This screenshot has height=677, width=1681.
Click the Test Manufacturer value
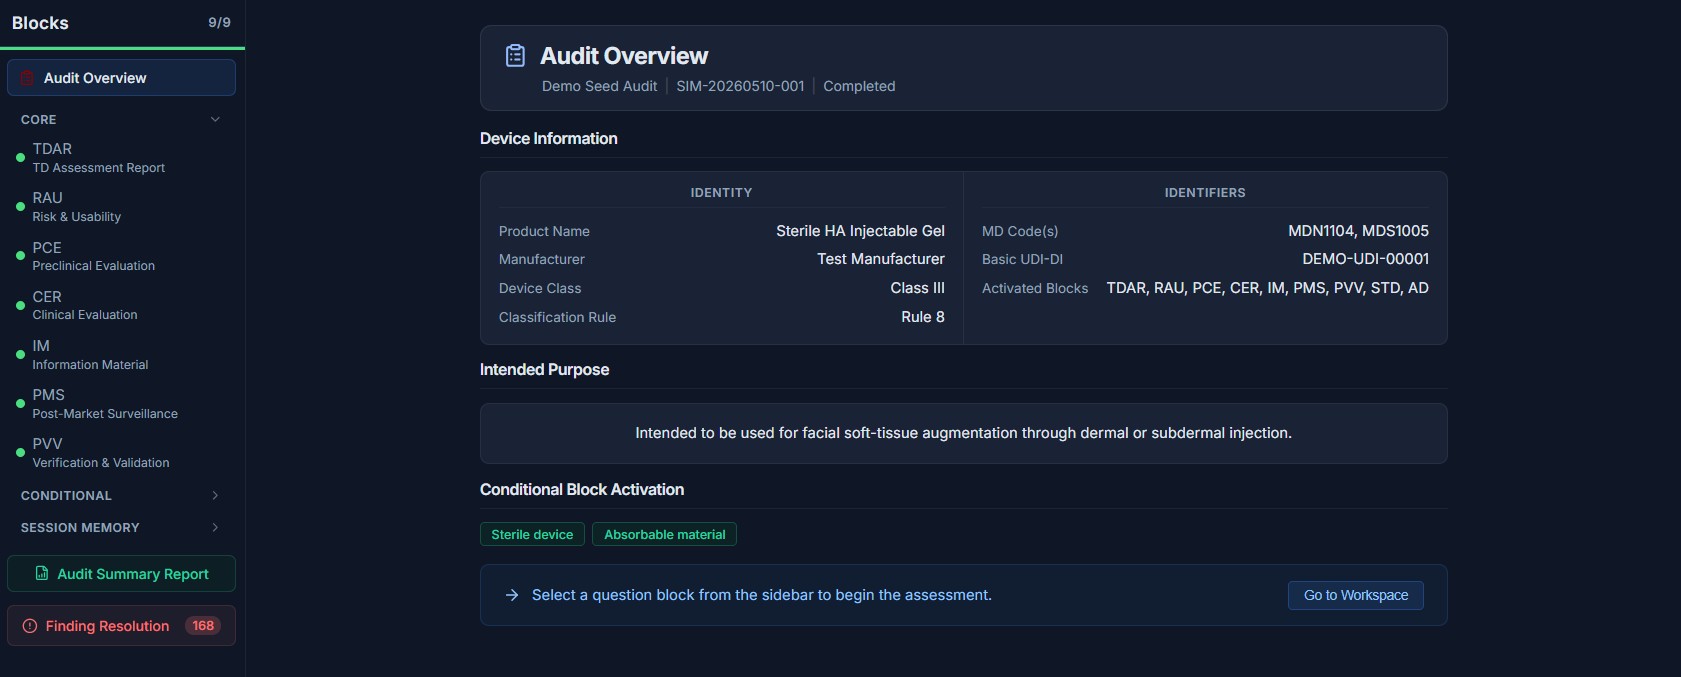(881, 259)
